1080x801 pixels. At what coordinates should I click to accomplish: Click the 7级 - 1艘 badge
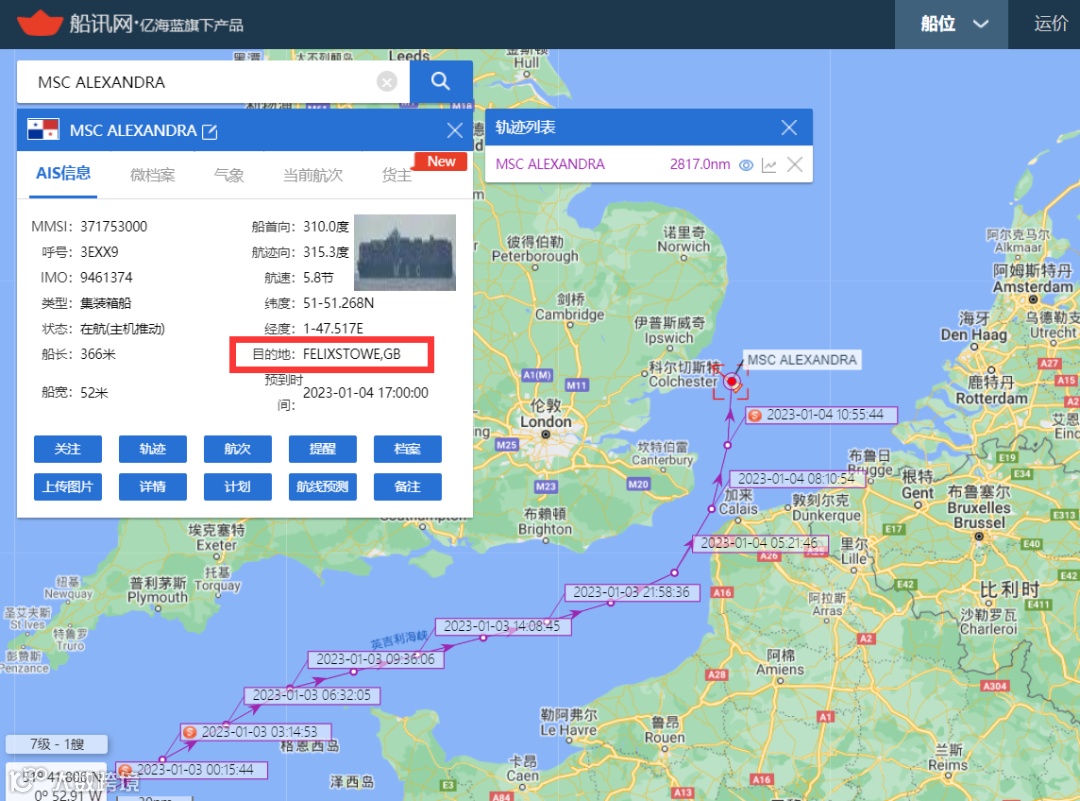click(56, 745)
